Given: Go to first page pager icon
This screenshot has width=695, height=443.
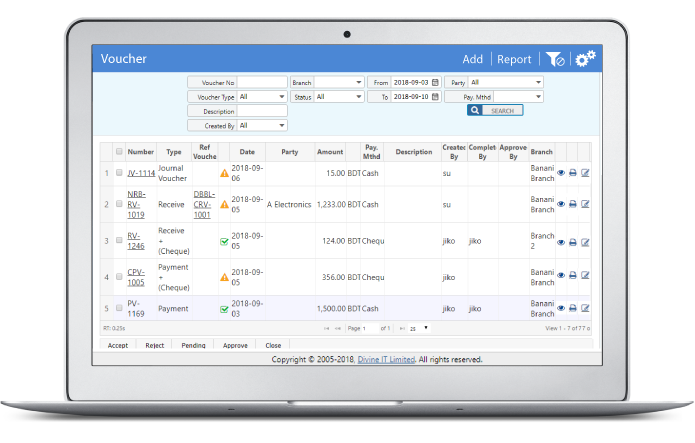Looking at the screenshot, I should [326, 329].
